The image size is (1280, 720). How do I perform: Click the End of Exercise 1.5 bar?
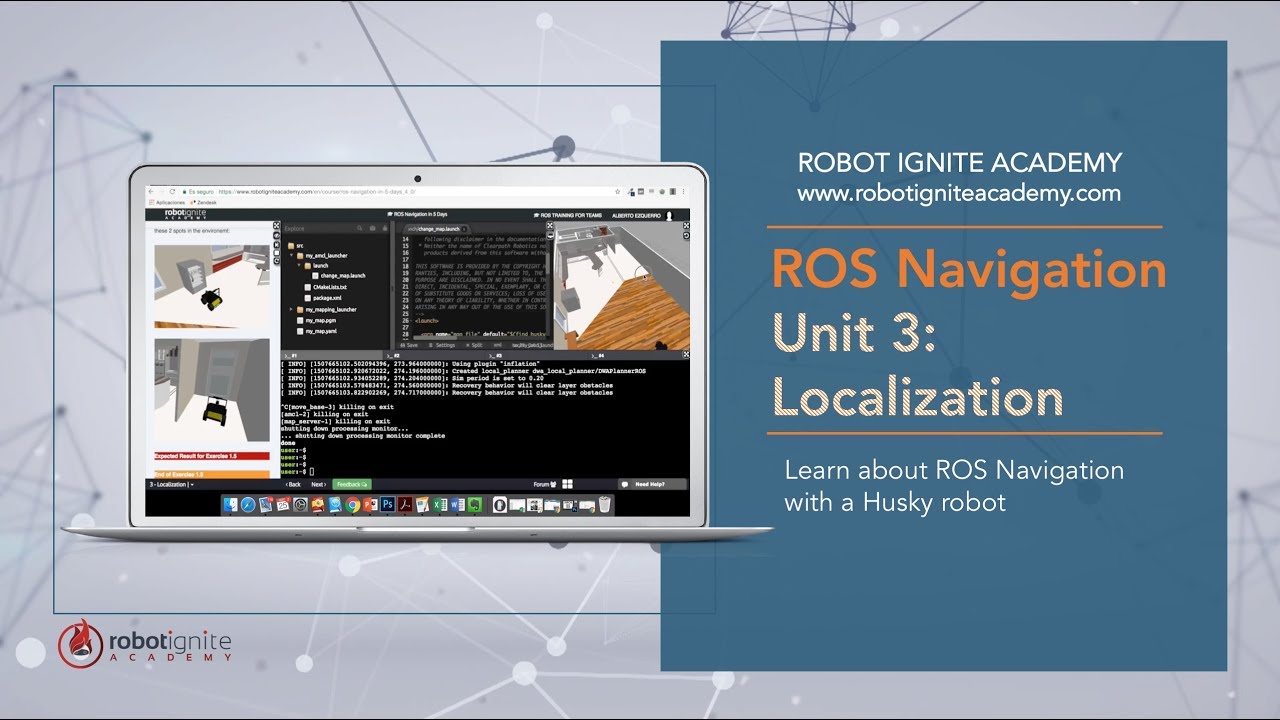tap(212, 474)
